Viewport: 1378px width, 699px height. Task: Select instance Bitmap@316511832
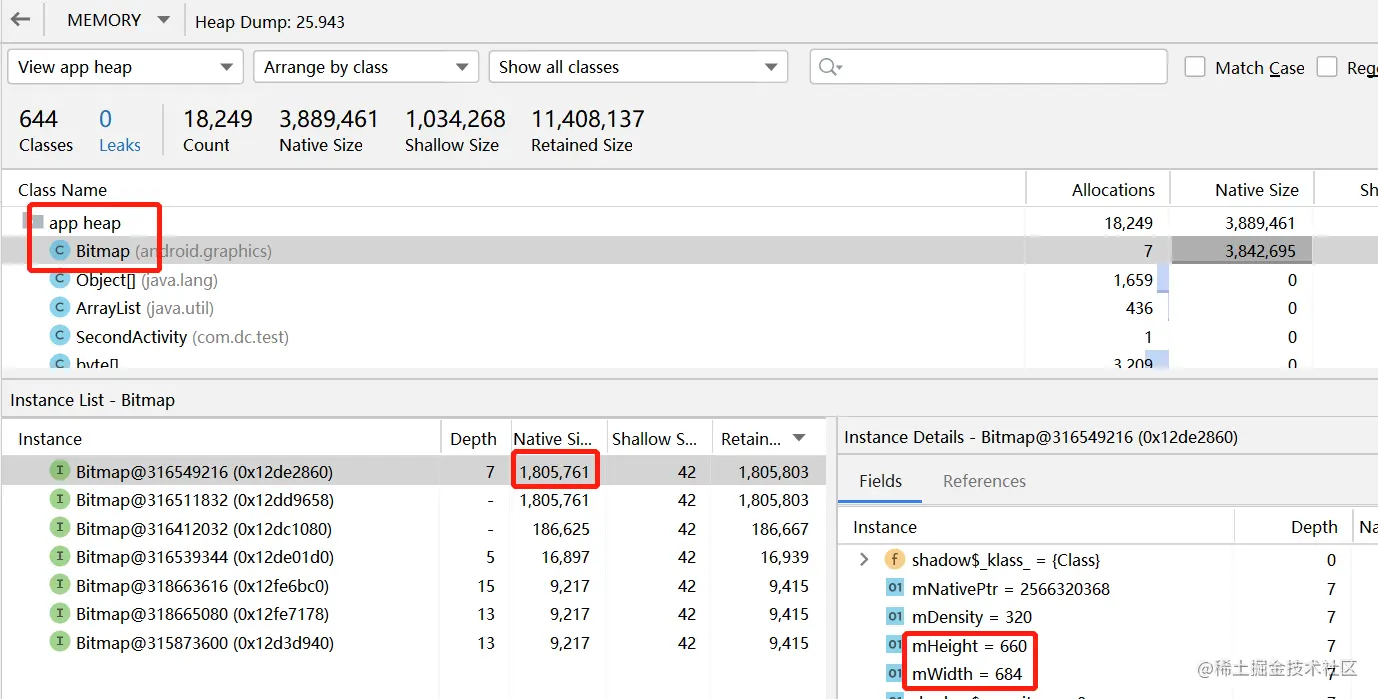tap(414, 500)
